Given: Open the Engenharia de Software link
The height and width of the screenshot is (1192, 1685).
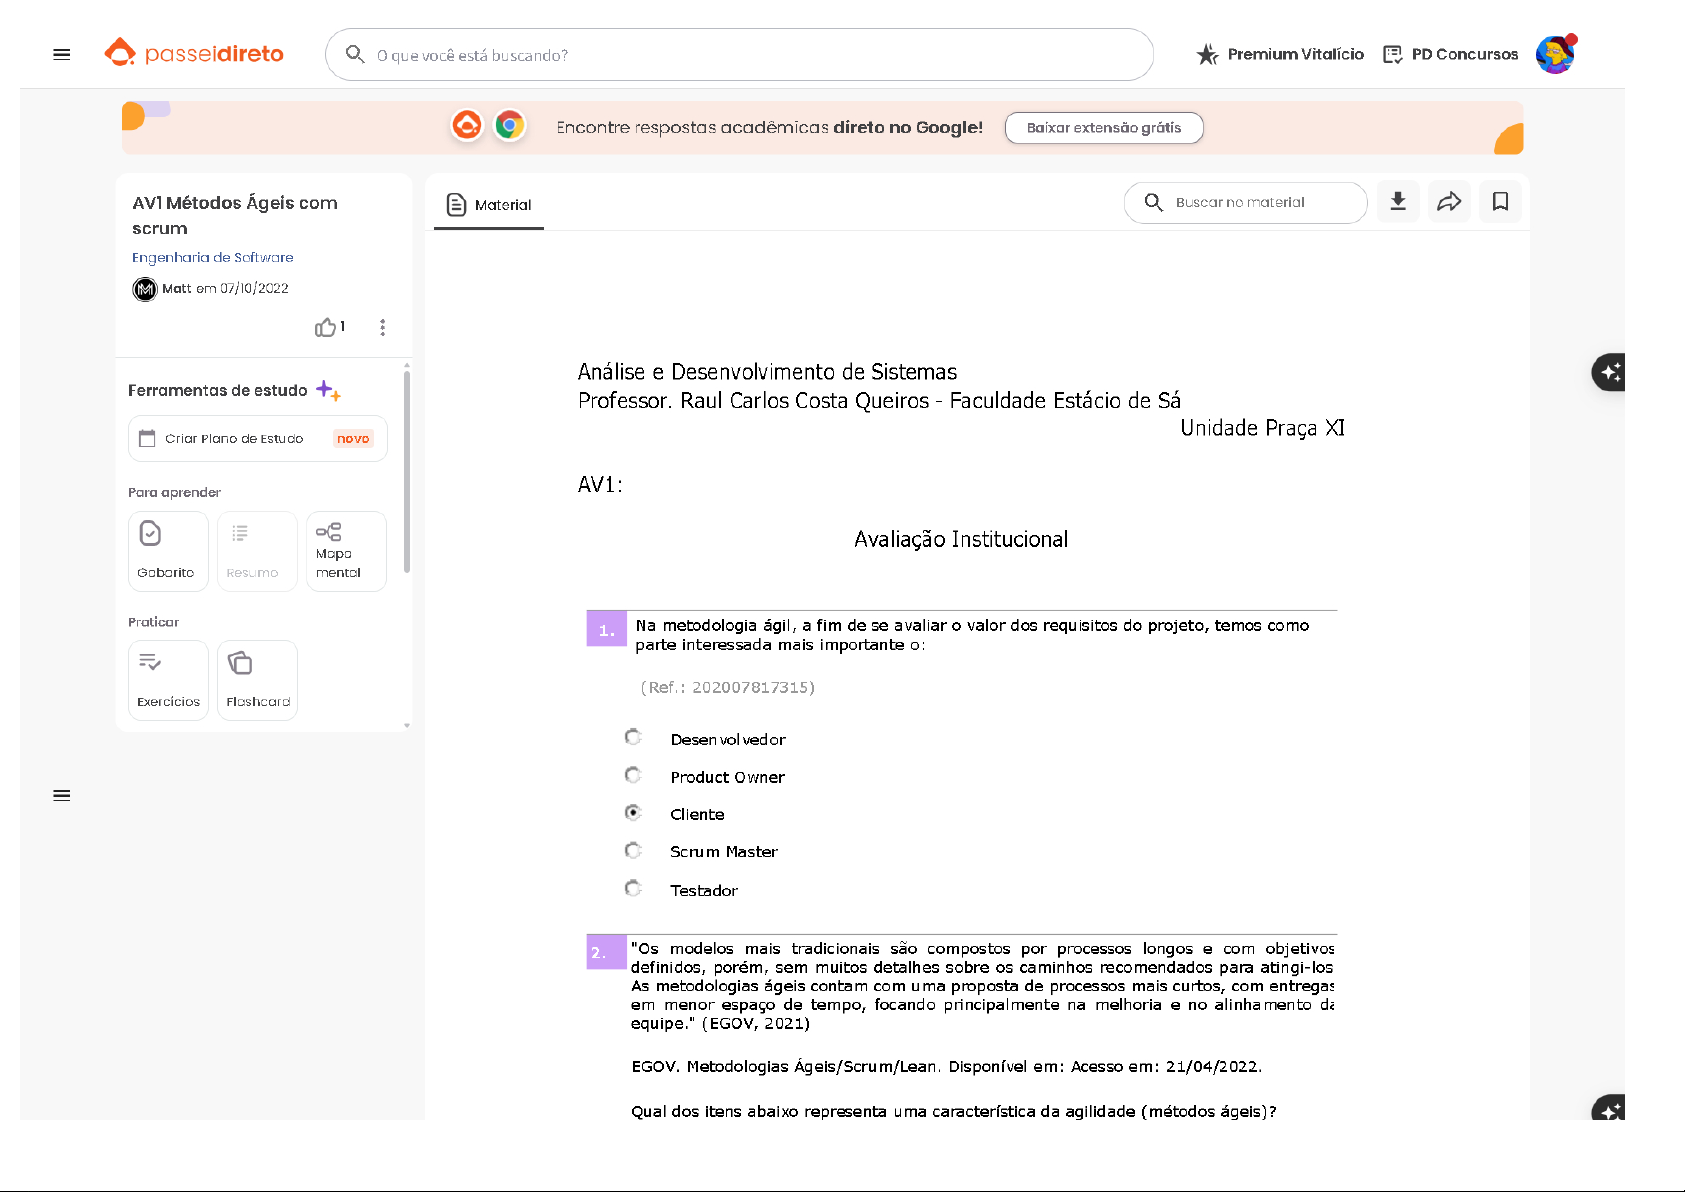Looking at the screenshot, I should [213, 257].
